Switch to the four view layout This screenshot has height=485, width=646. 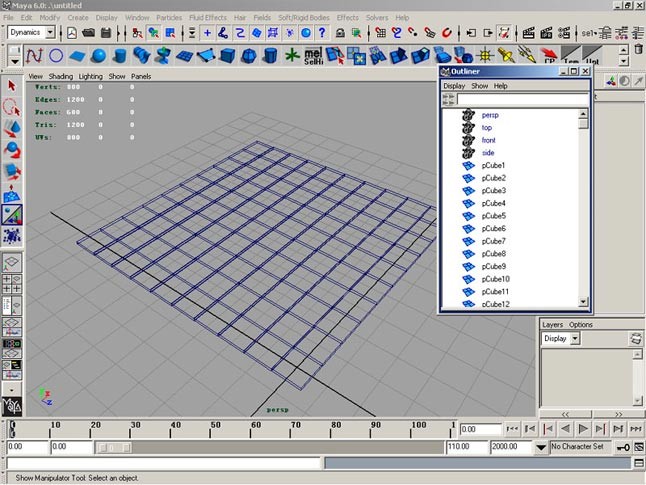(12, 284)
